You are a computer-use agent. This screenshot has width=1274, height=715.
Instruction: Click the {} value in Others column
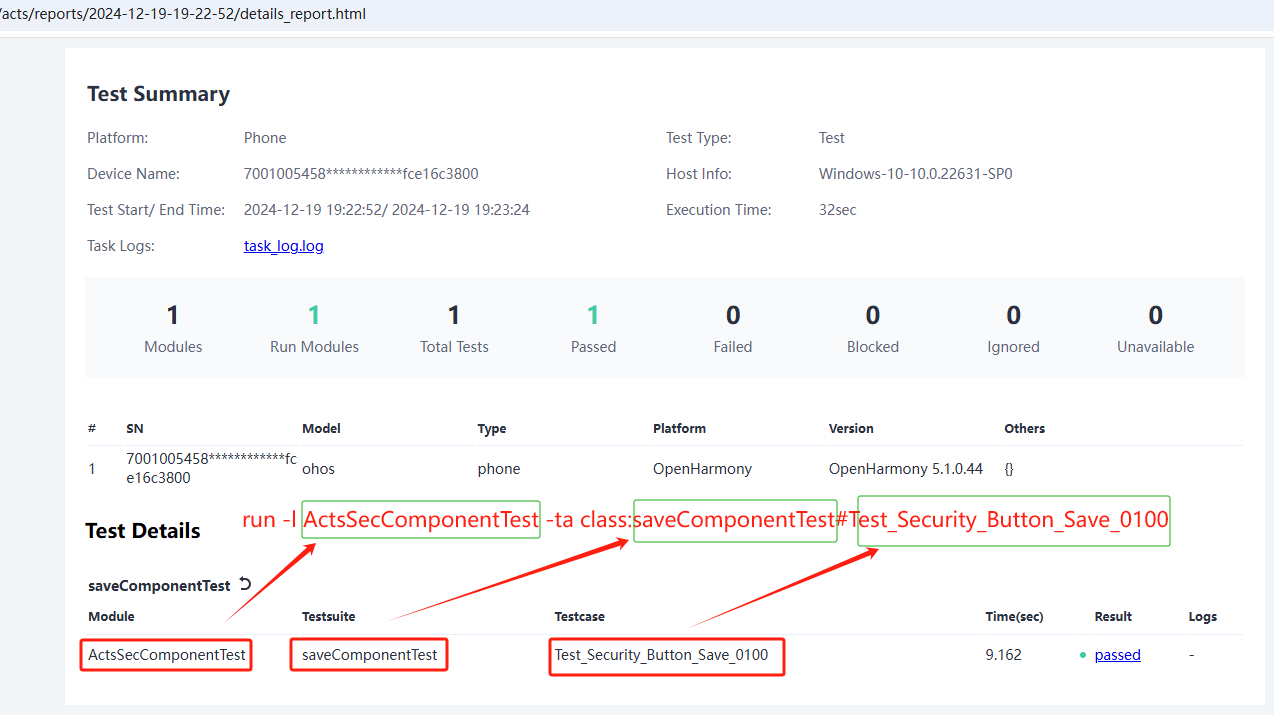[x=1008, y=468]
